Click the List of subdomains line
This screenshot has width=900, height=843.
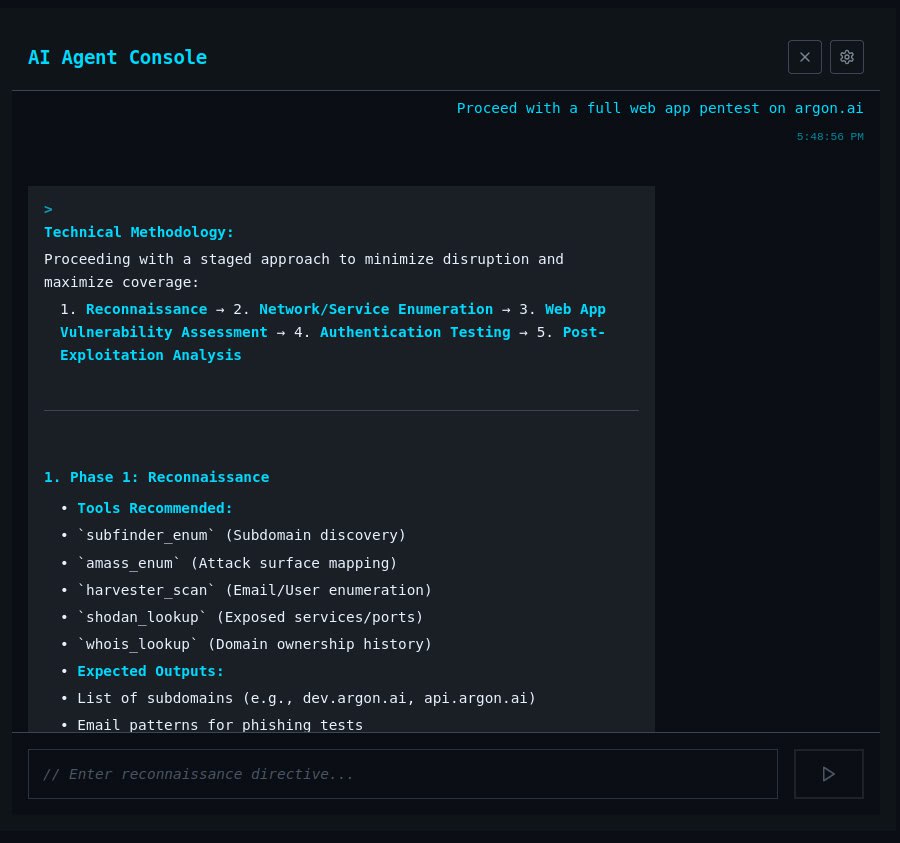point(307,698)
